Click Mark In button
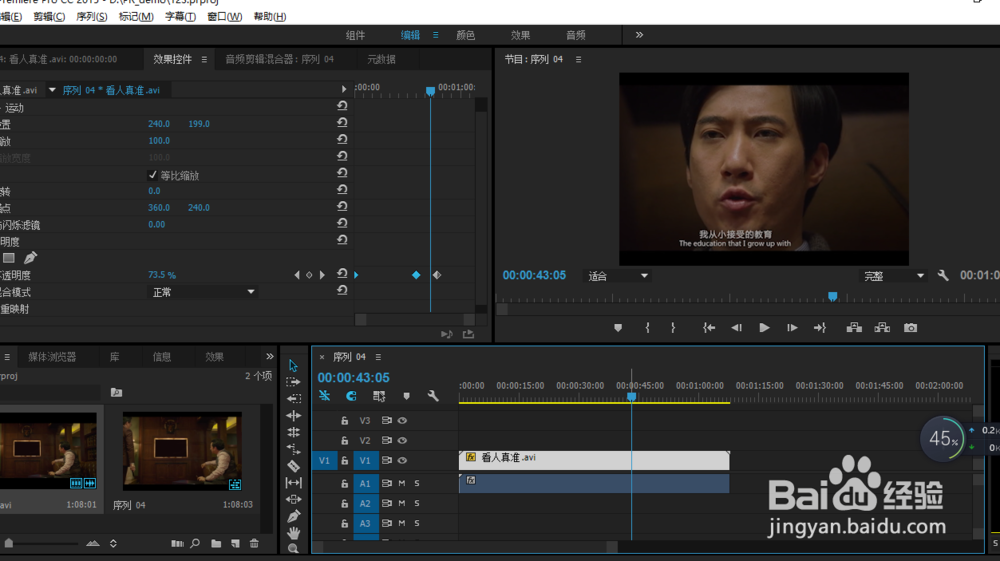Image resolution: width=1000 pixels, height=561 pixels. point(647,328)
